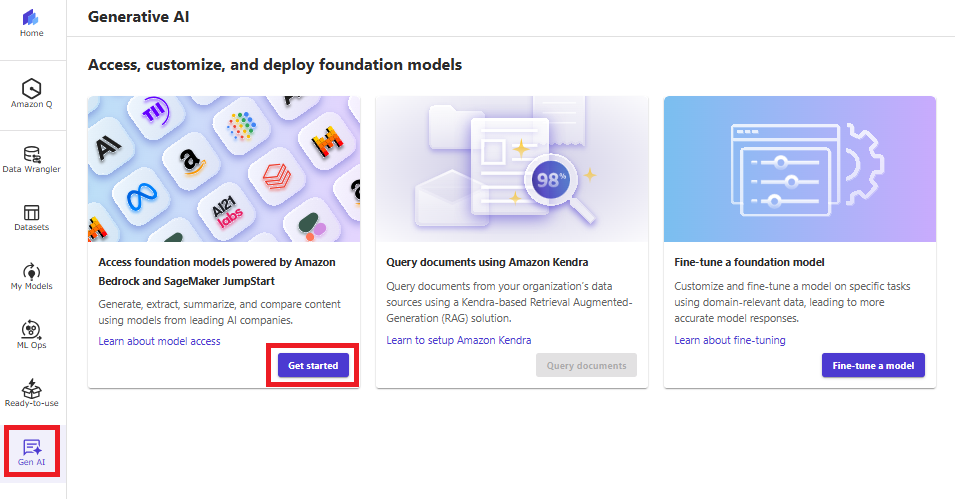Open Amazon Q in the sidebar

coord(32,94)
